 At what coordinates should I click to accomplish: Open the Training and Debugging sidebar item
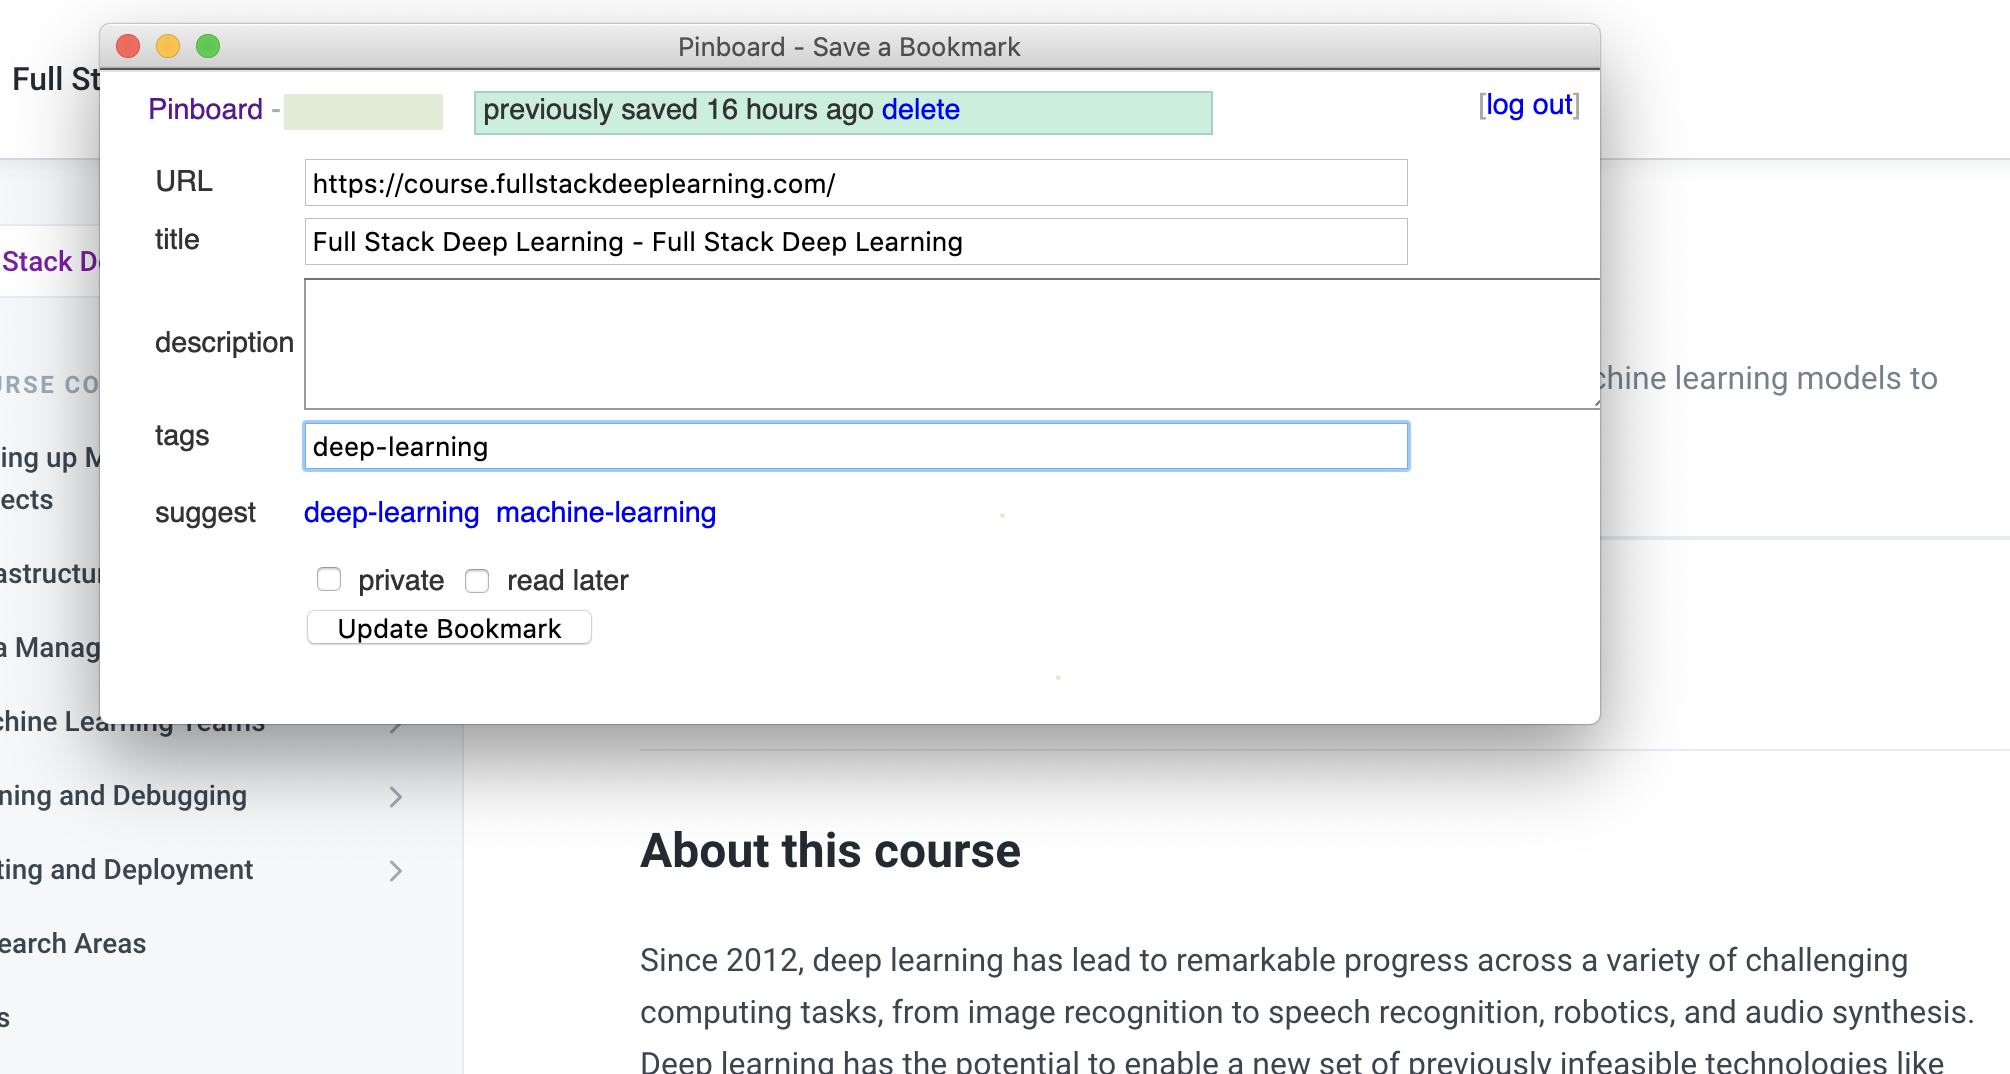(123, 796)
